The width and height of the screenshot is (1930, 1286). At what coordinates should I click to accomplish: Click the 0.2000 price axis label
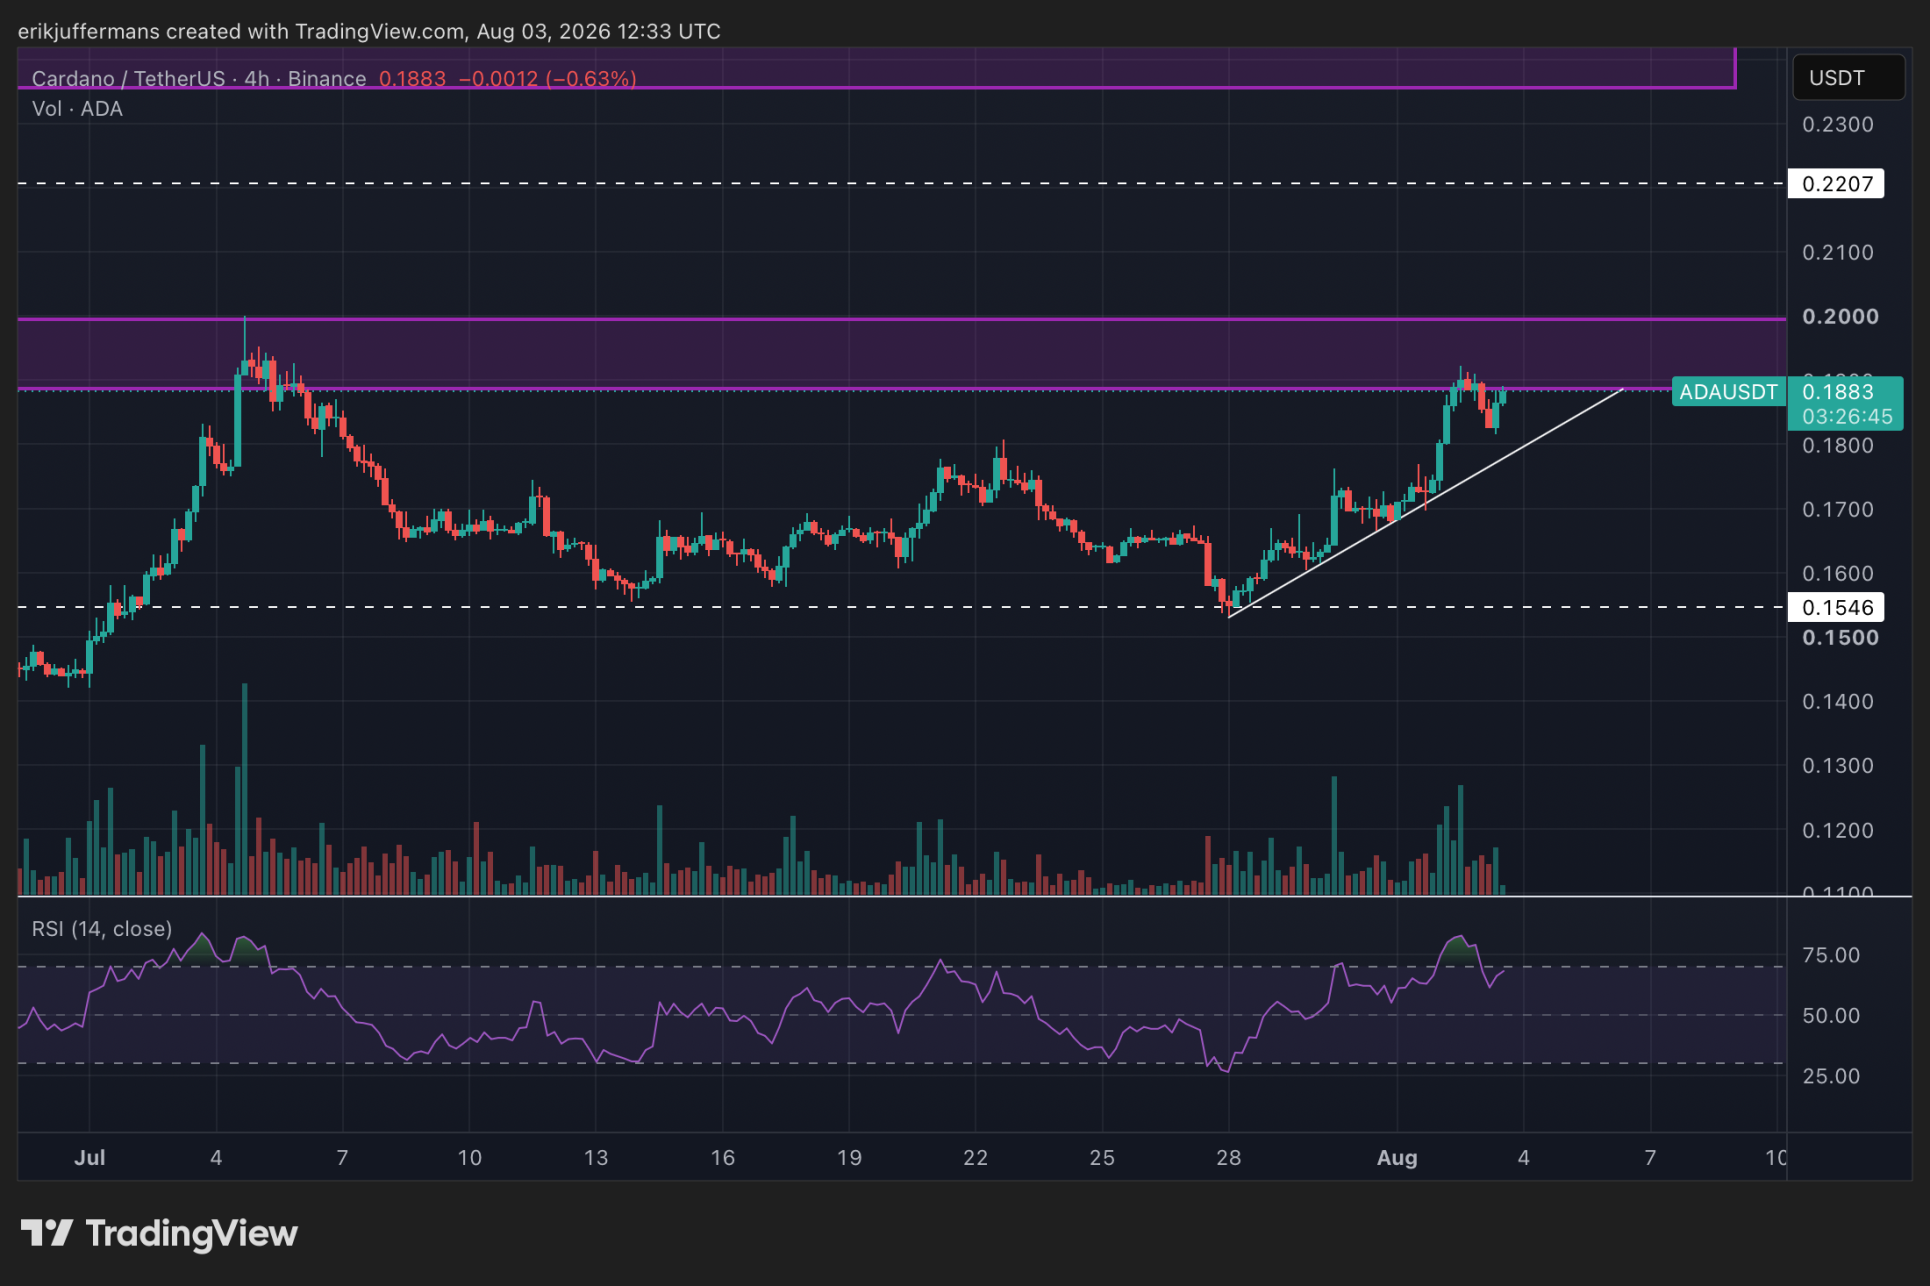coord(1840,316)
